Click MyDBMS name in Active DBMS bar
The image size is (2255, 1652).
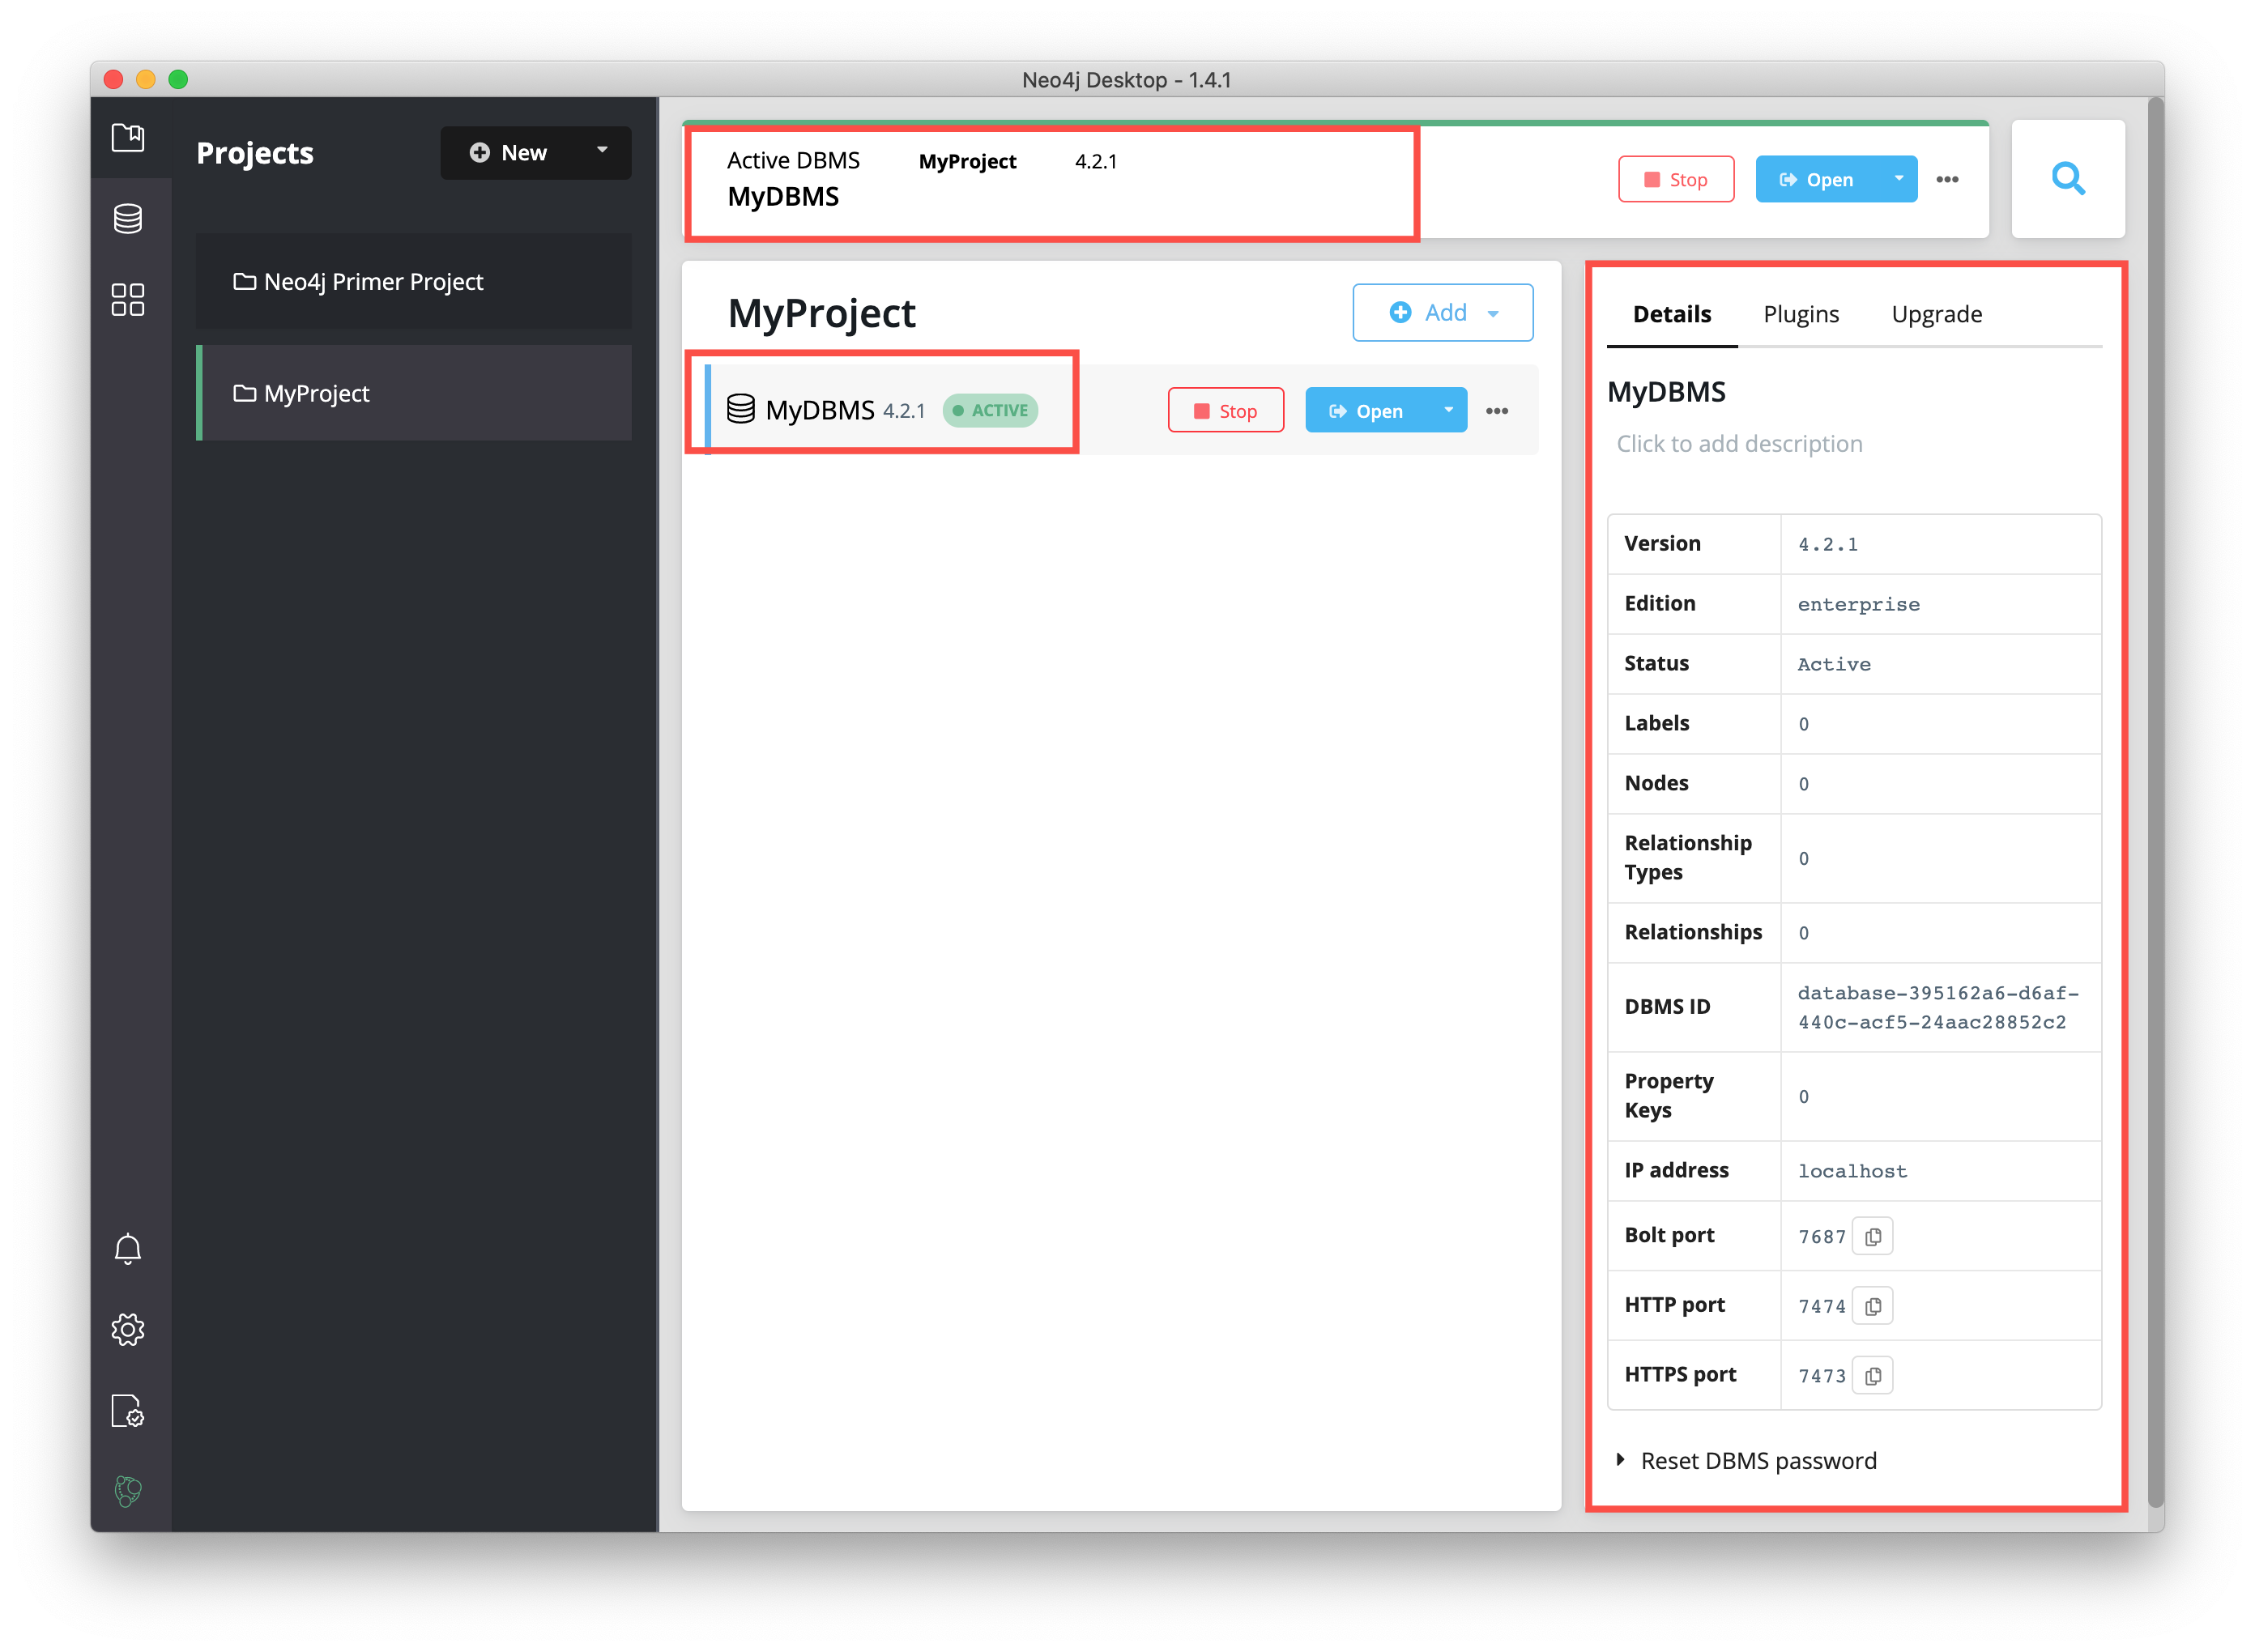coord(783,196)
